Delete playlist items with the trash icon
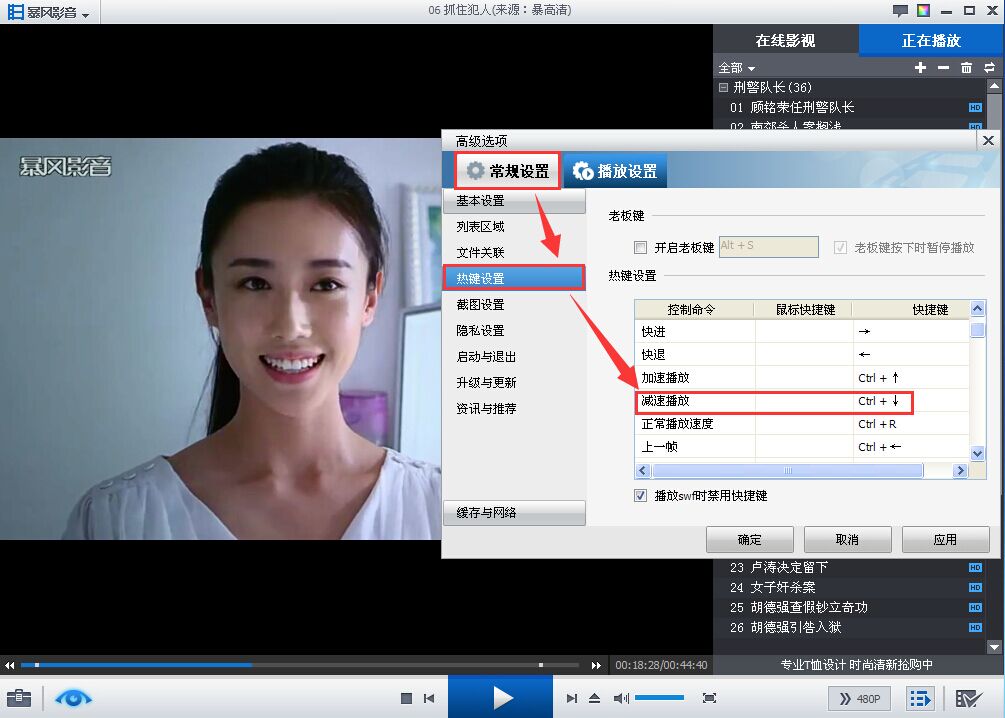This screenshot has height=718, width=1005. tap(967, 67)
